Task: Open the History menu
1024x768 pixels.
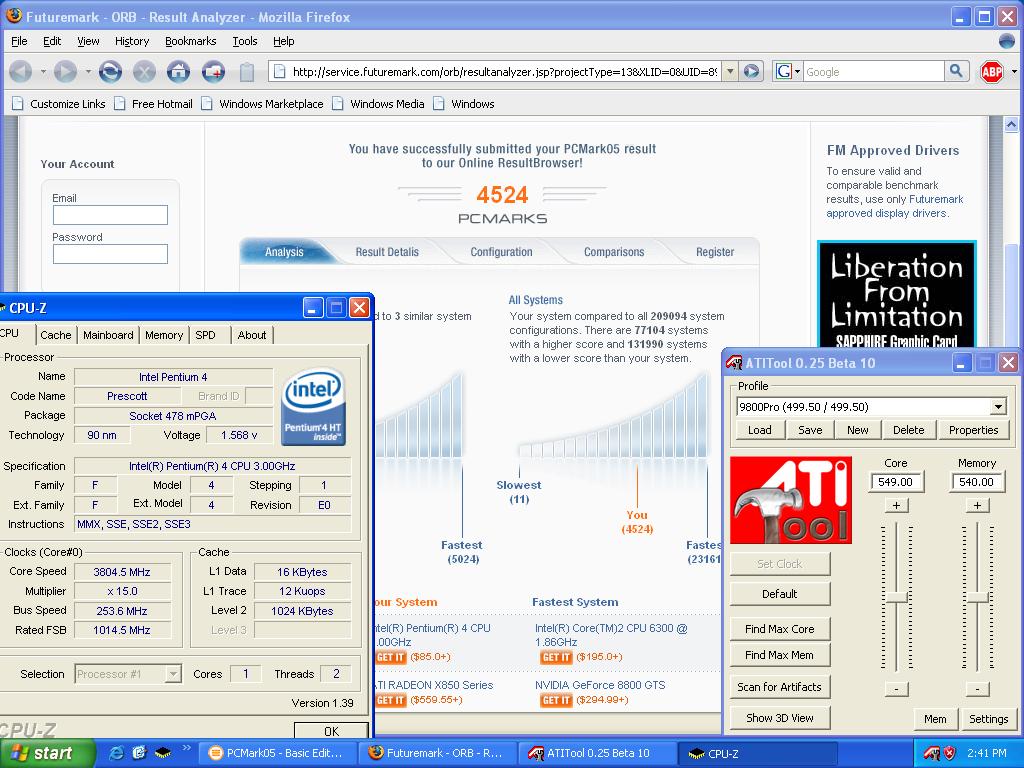Action: (132, 41)
